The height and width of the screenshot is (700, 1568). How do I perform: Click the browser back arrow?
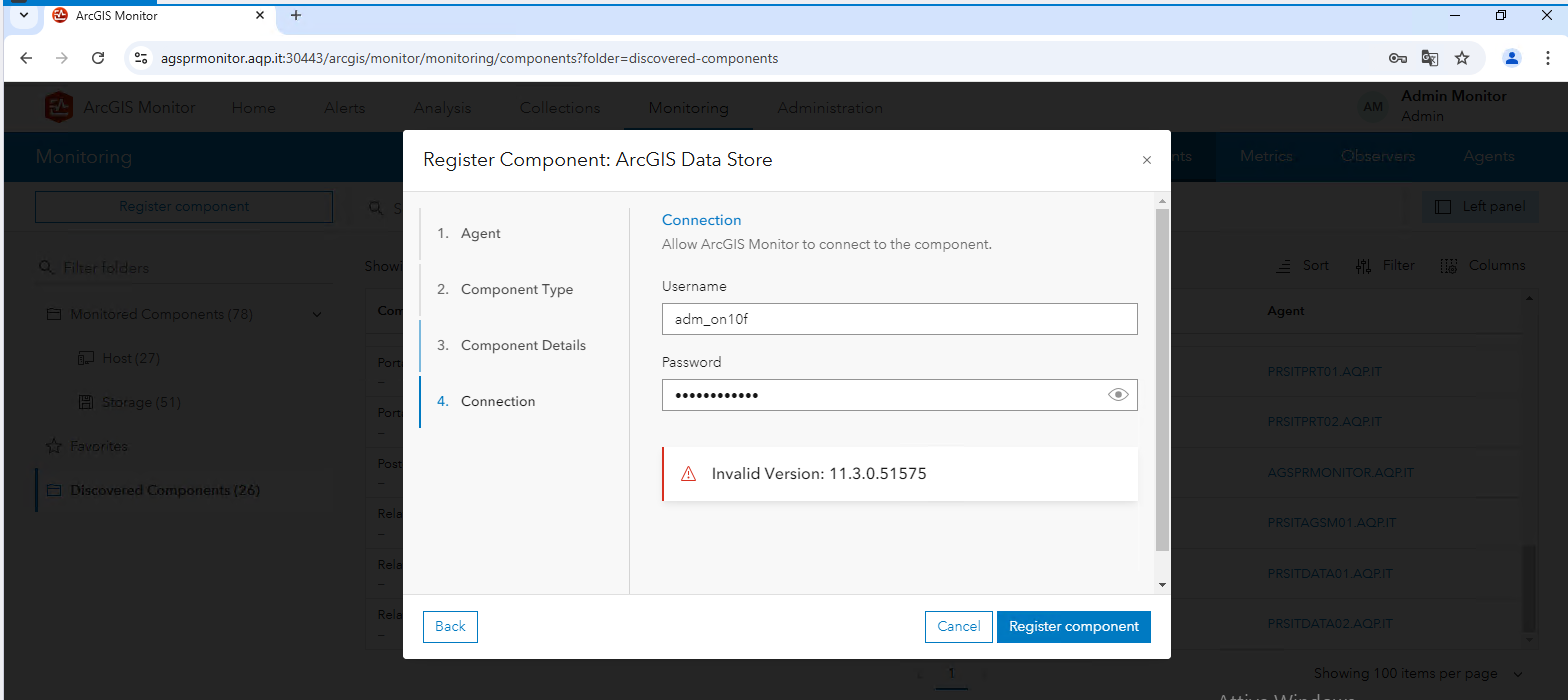26,58
